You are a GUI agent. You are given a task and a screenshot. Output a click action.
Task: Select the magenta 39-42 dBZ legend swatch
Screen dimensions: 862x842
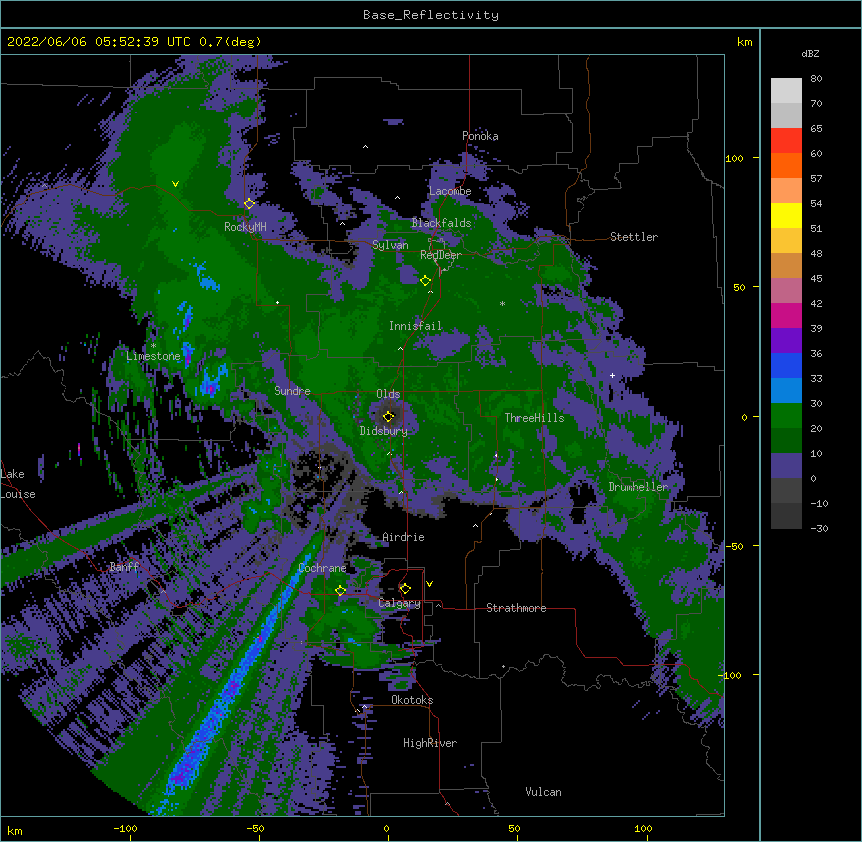(786, 315)
